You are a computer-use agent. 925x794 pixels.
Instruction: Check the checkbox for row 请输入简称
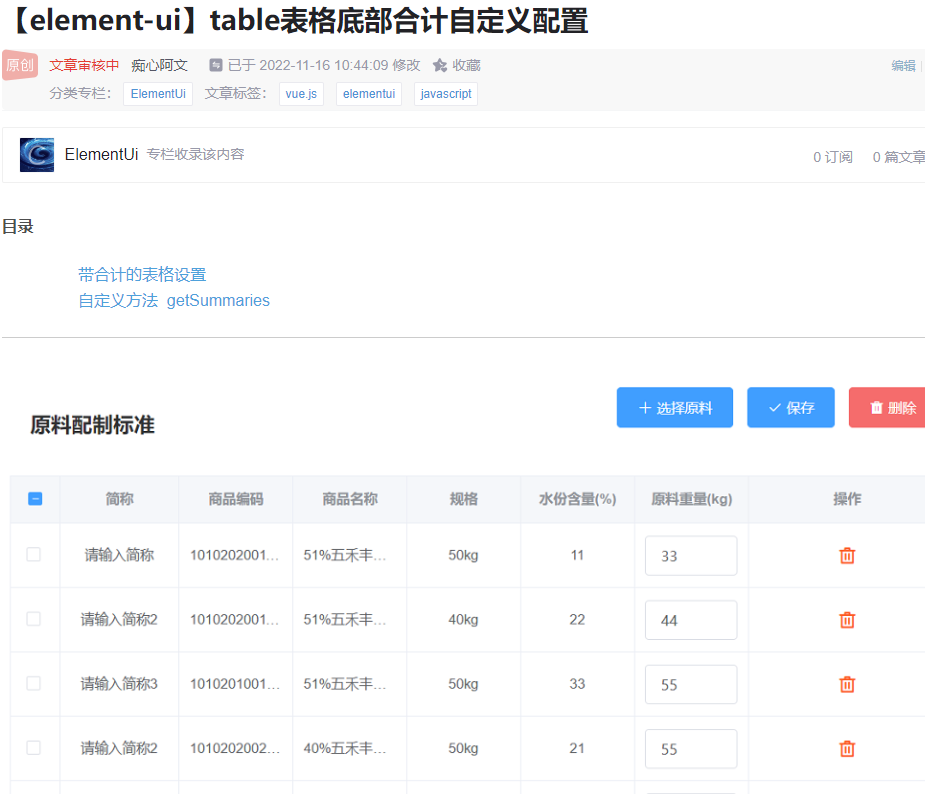(34, 554)
